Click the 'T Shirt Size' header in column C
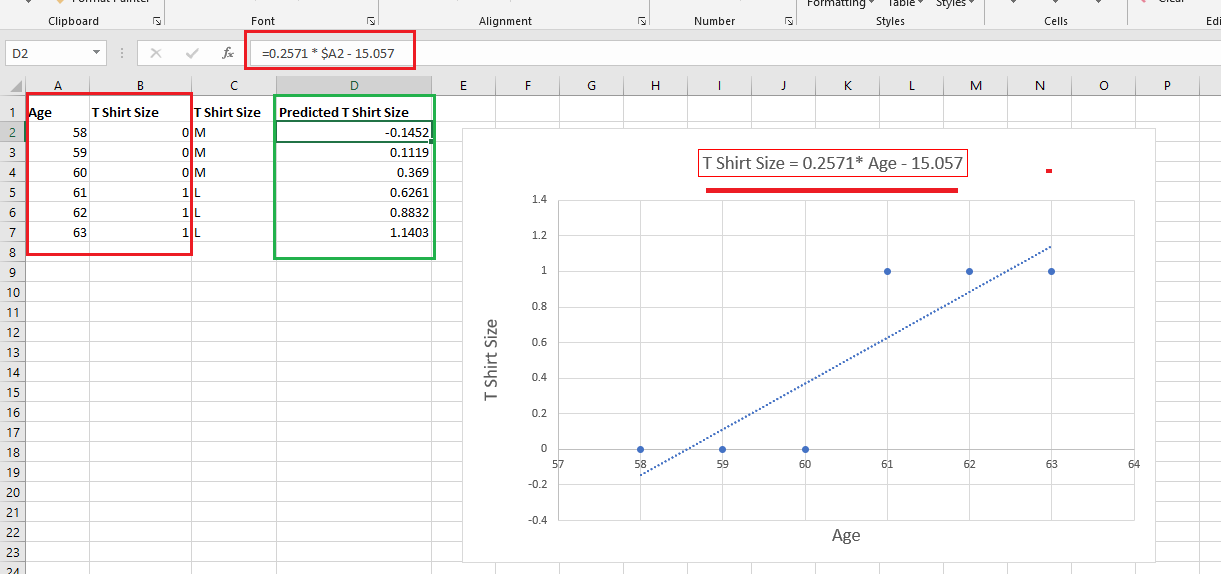Screen dimensions: 1221x574 click(x=233, y=112)
